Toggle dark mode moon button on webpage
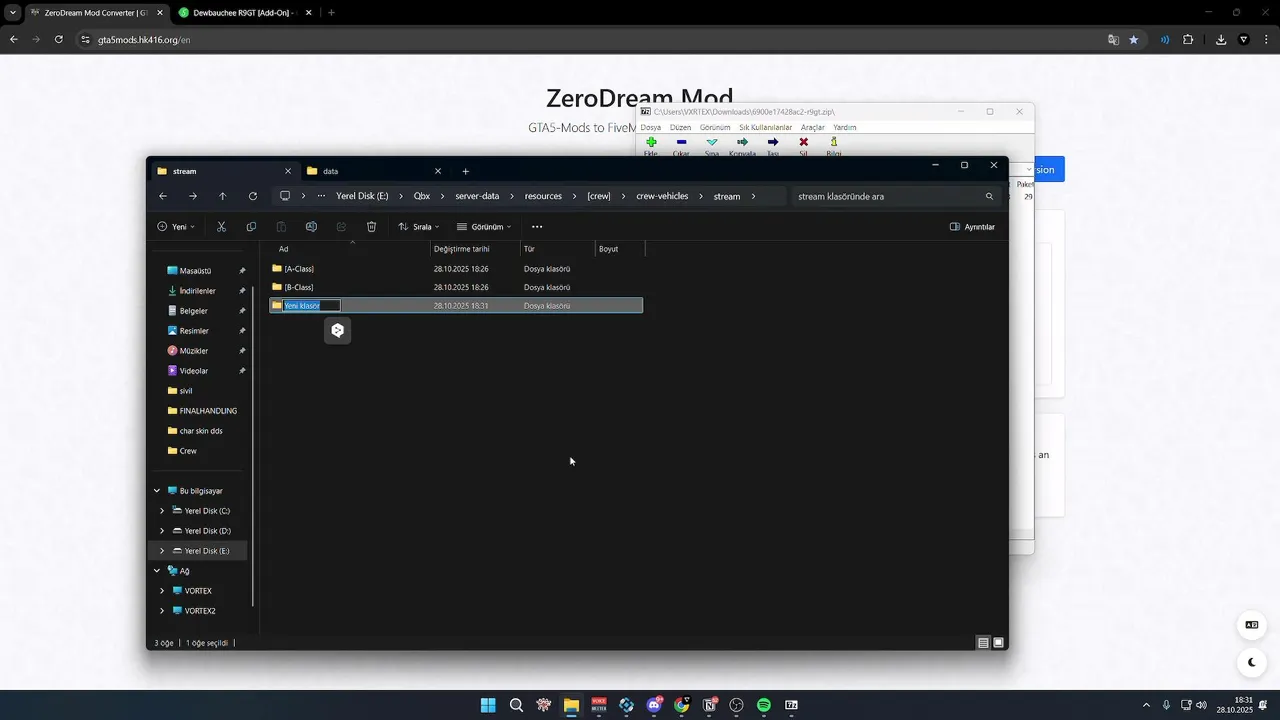The height and width of the screenshot is (720, 1280). (x=1252, y=662)
